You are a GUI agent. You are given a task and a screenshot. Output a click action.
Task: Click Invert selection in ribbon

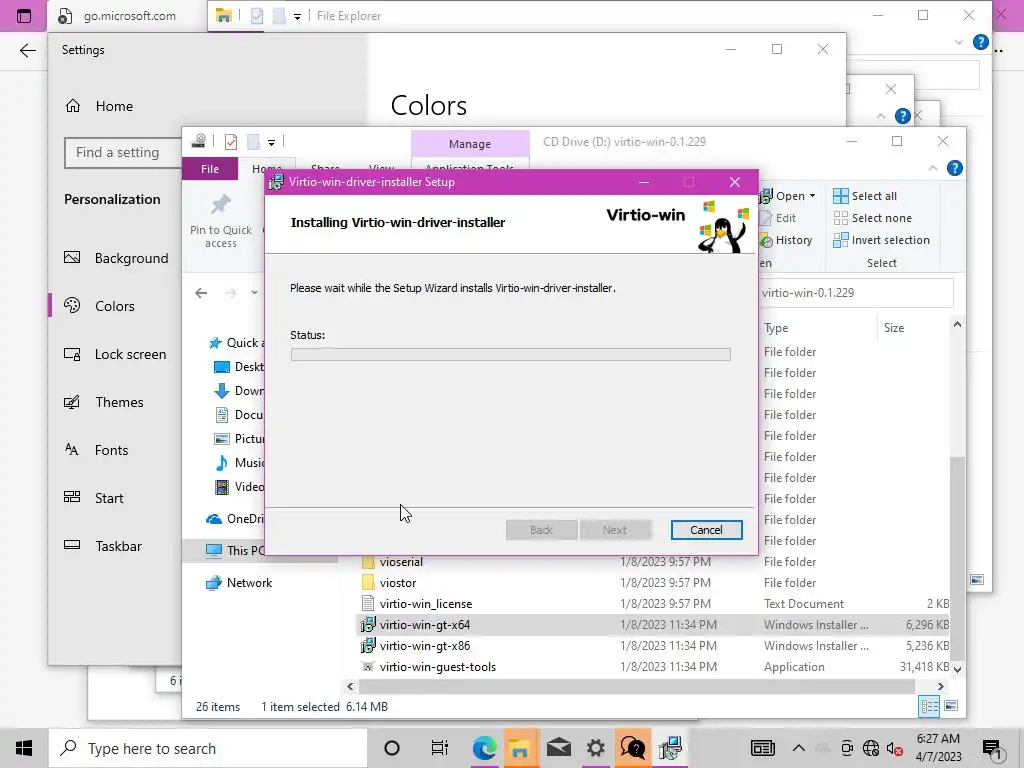click(881, 240)
